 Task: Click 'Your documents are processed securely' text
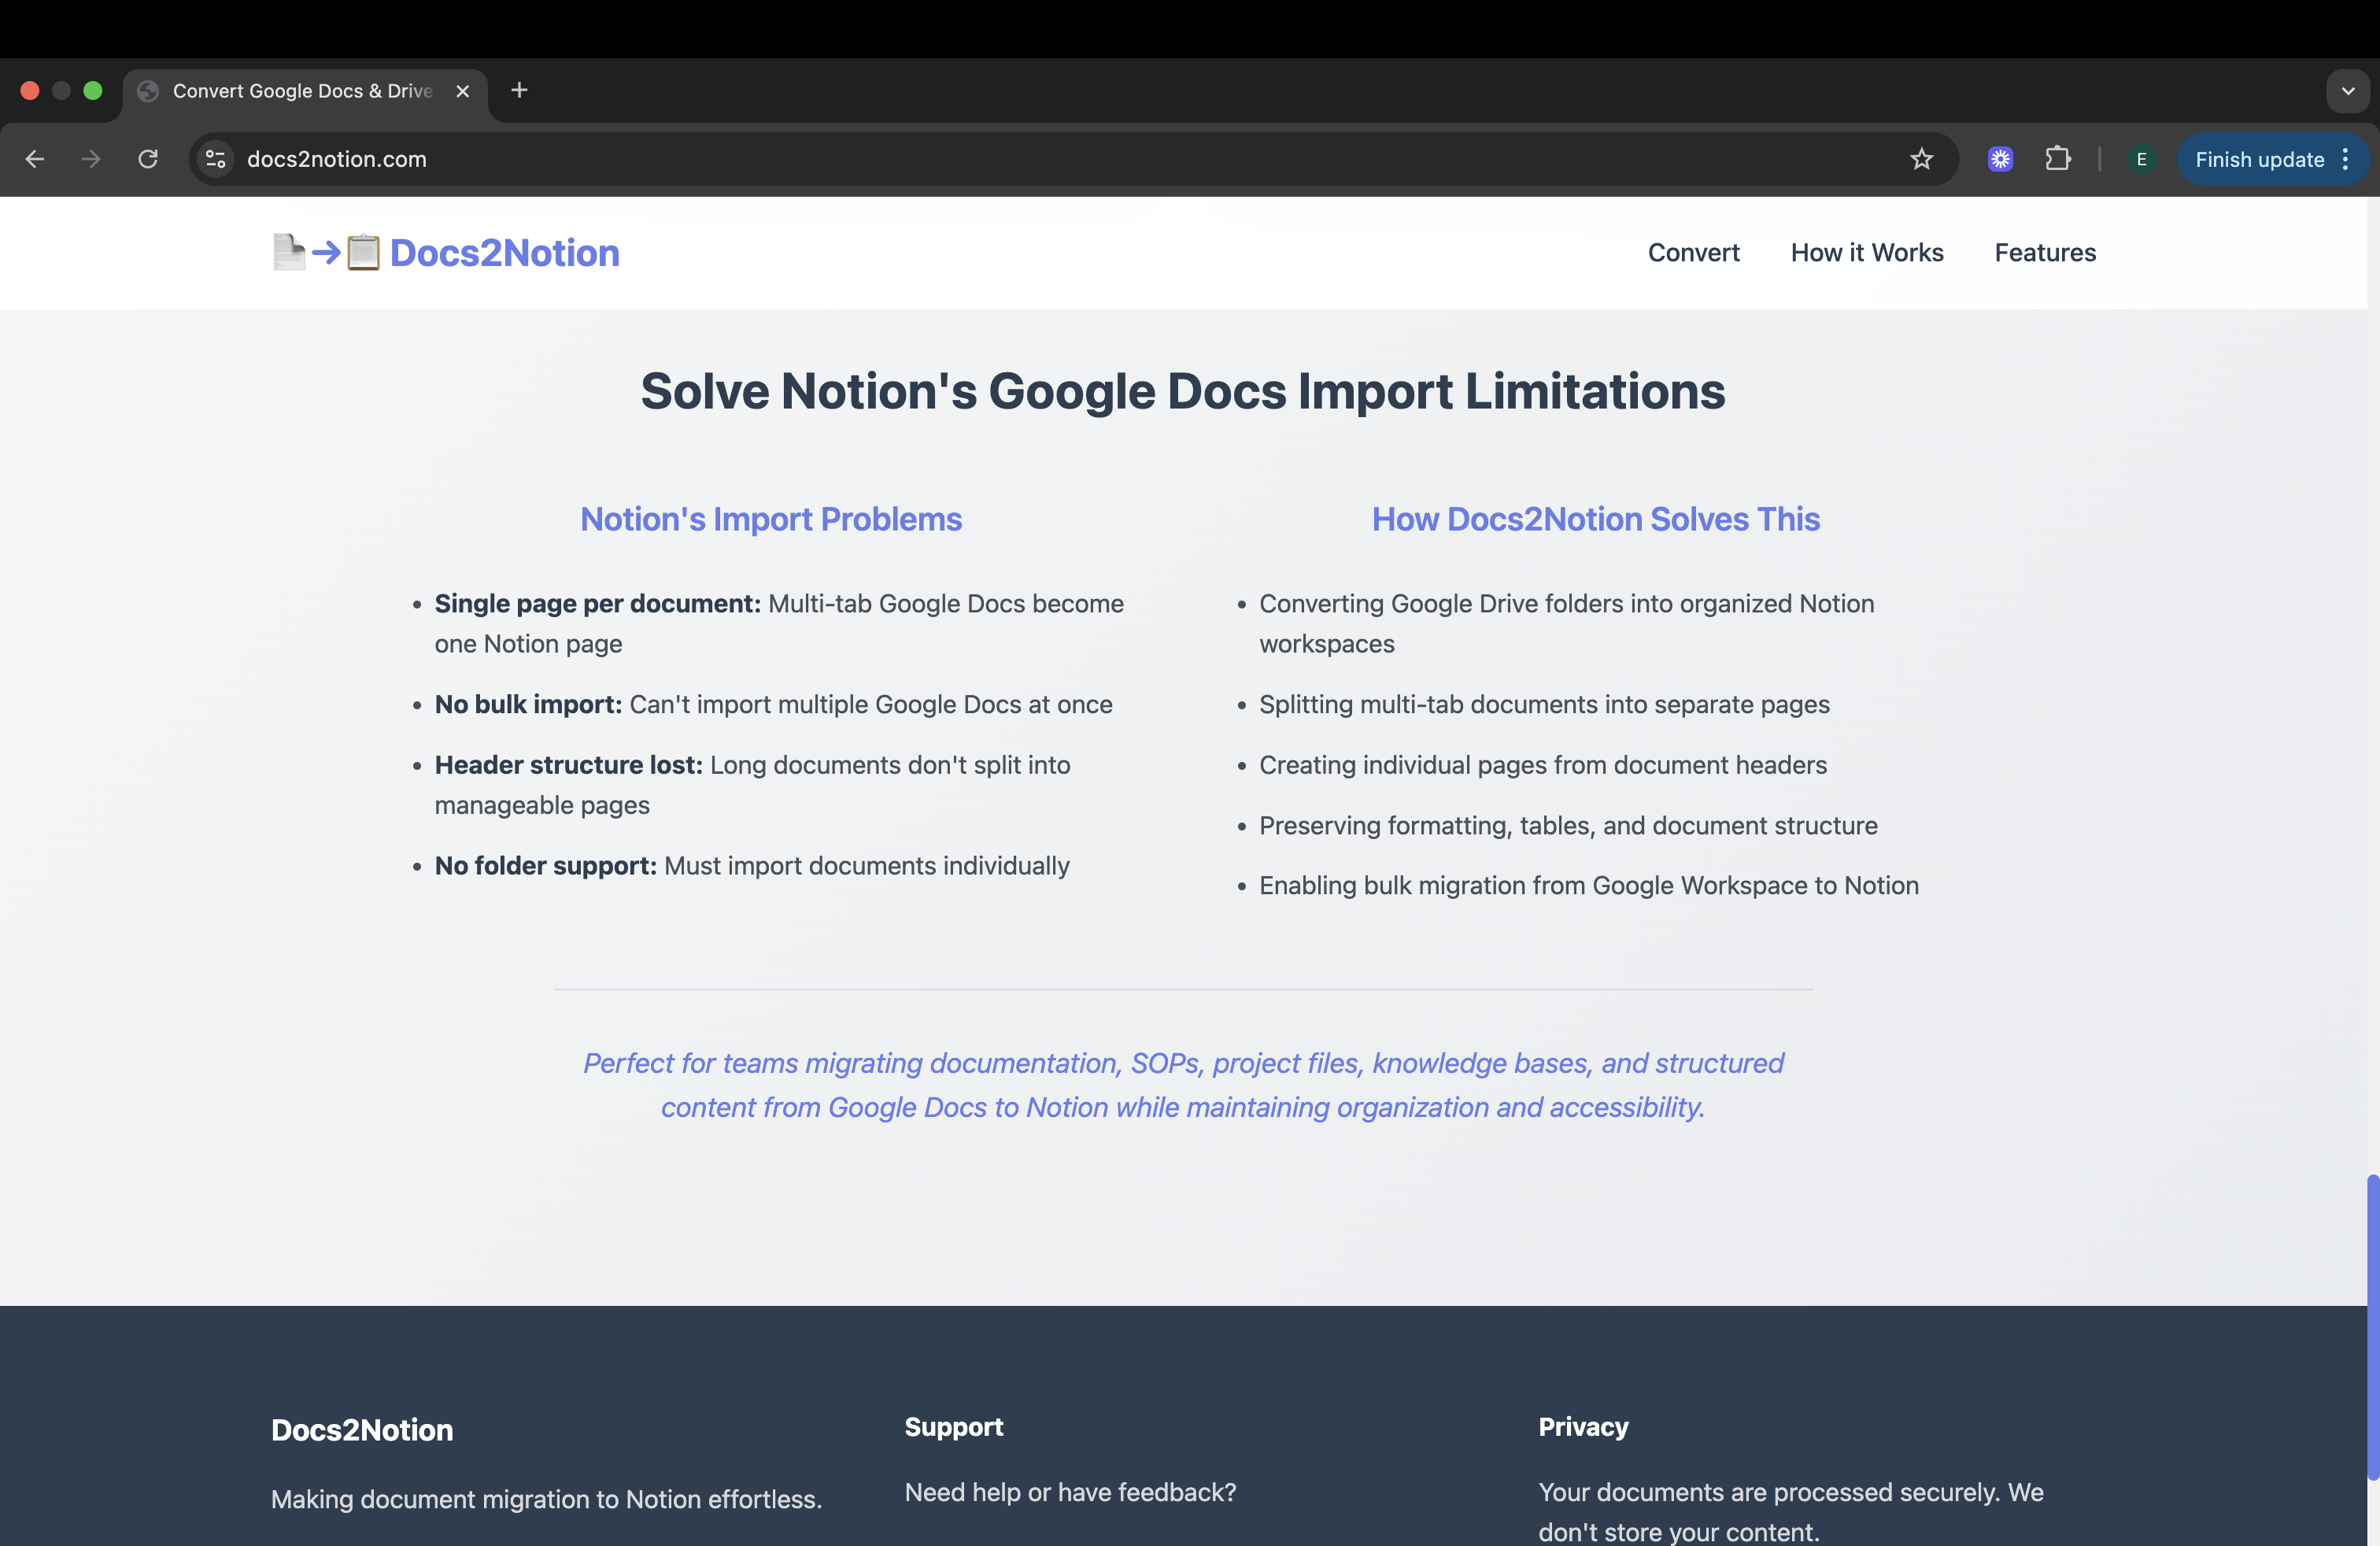coord(1790,1511)
